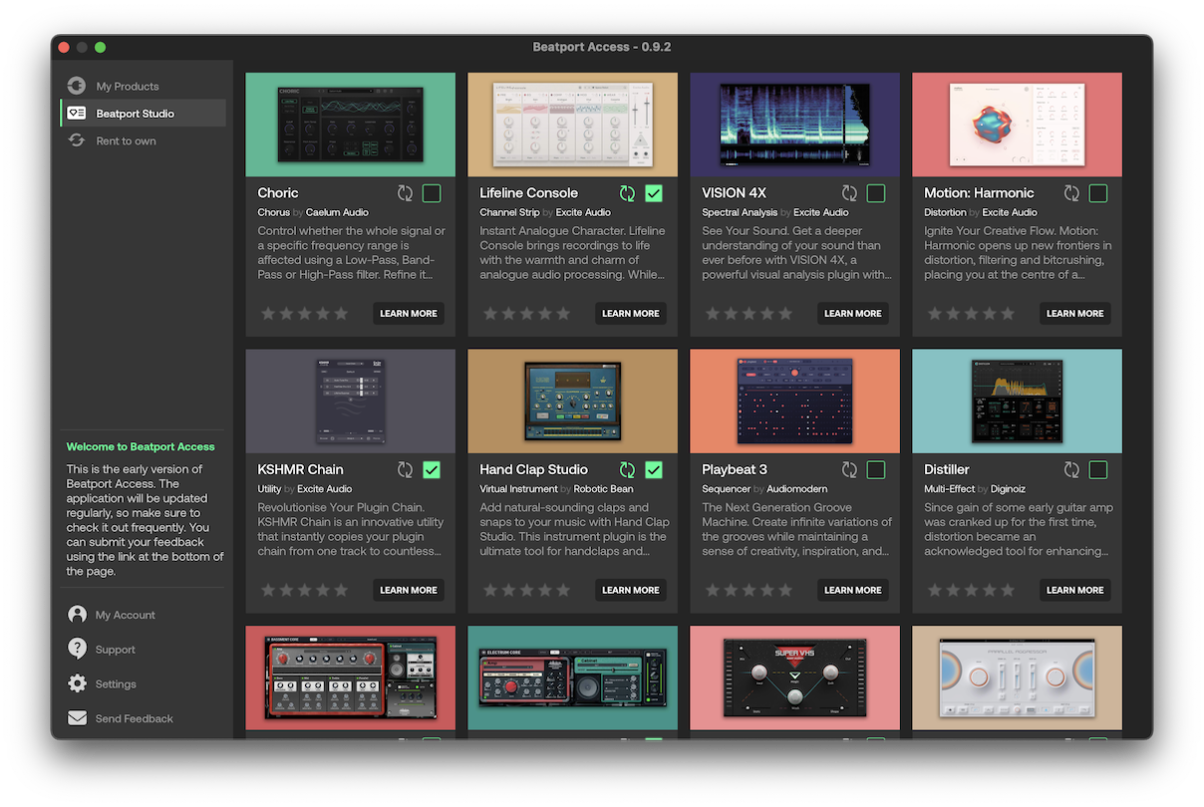
Task: Click the Robotic Bean vendor link
Action: [x=606, y=489]
